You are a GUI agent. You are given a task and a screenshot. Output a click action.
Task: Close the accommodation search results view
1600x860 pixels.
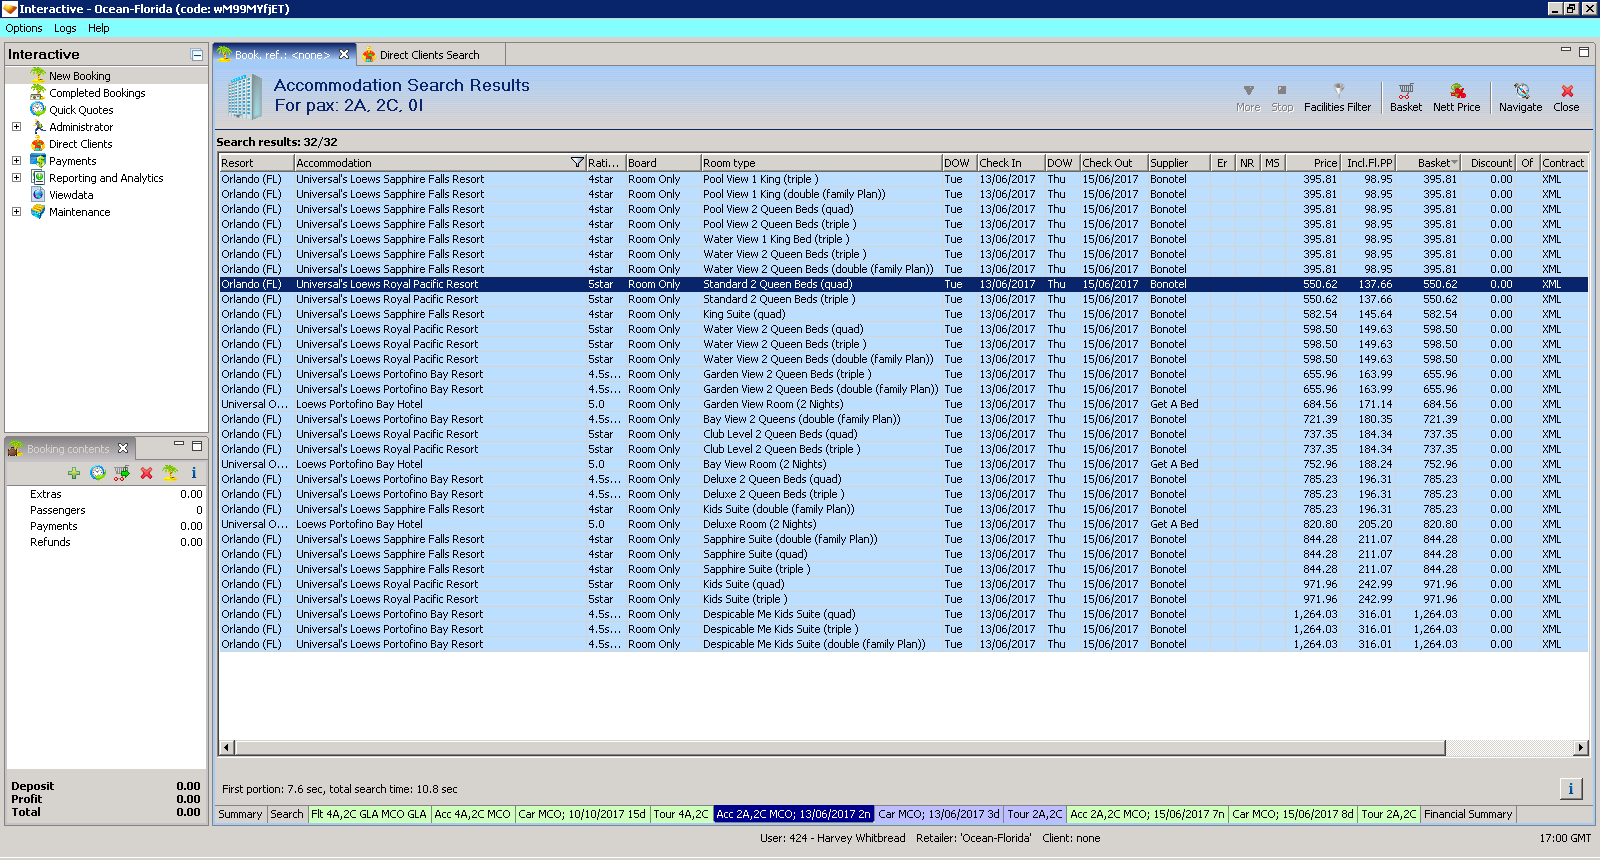(x=1566, y=96)
